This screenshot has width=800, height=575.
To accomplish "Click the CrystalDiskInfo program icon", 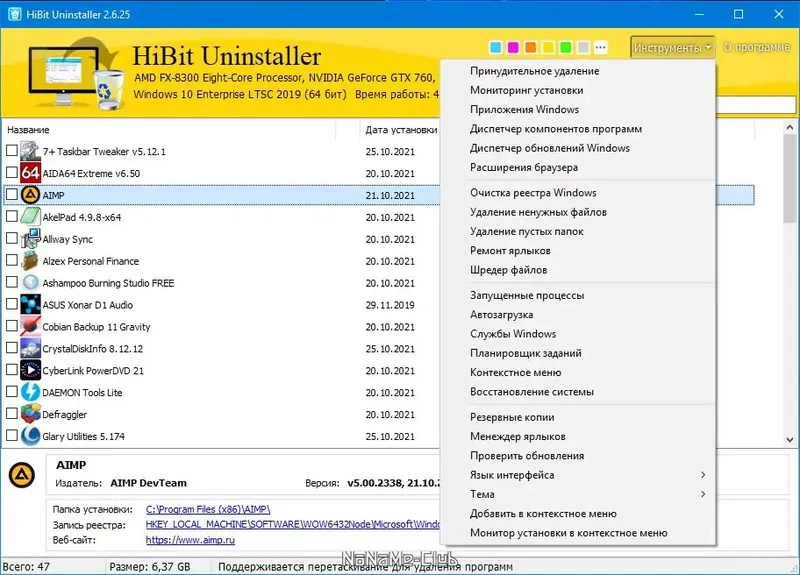I will [30, 348].
